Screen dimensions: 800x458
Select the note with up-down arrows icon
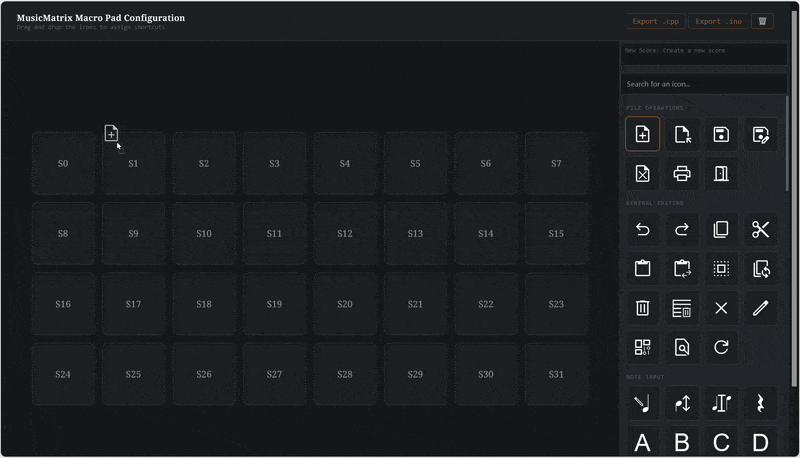(x=682, y=403)
